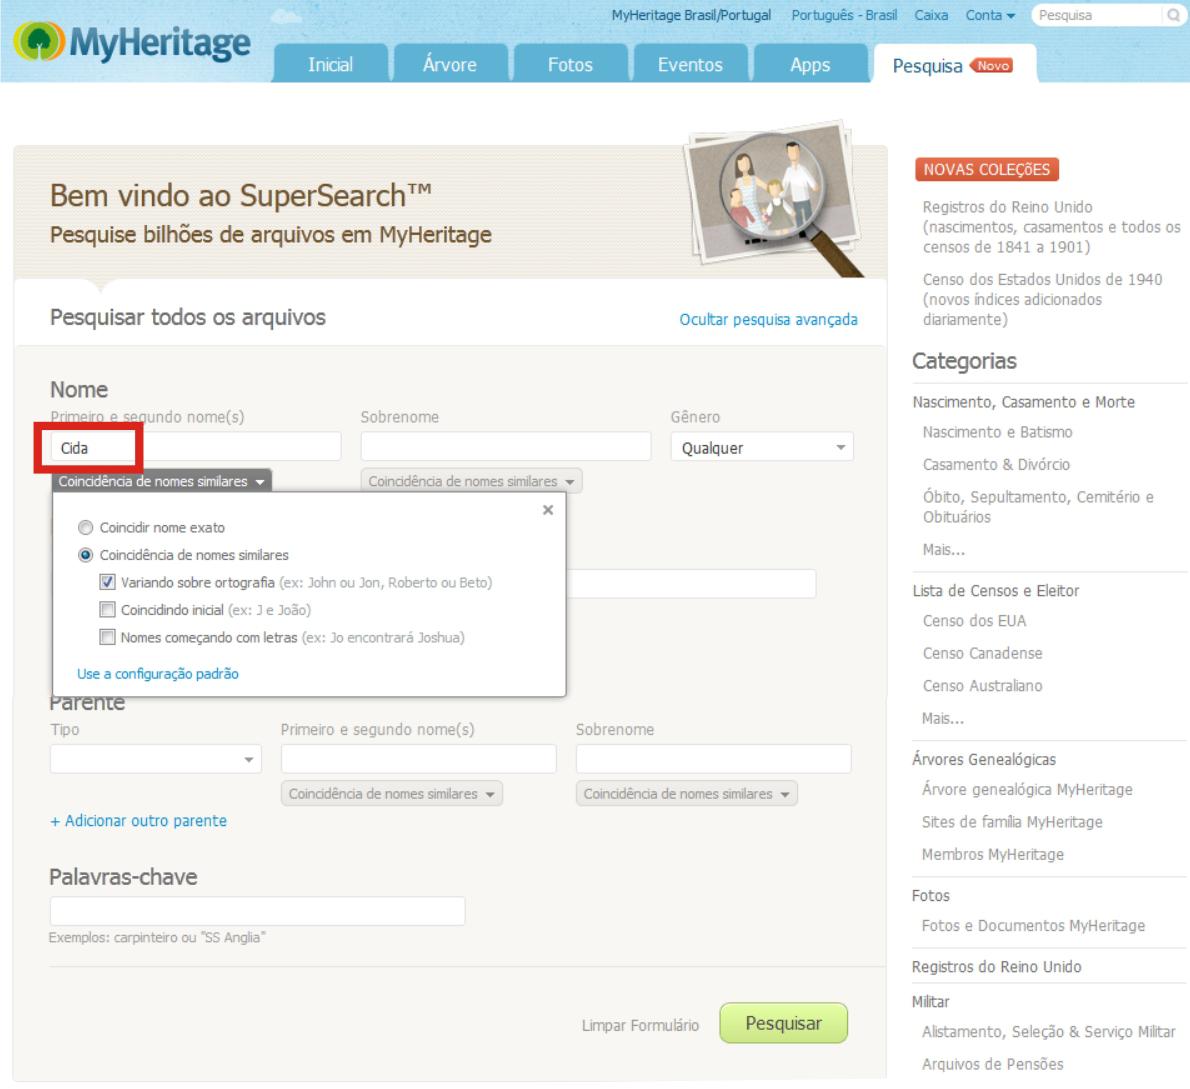Click the MyHeritage logo
This screenshot has height=1089, width=1190.
pyautogui.click(x=133, y=42)
